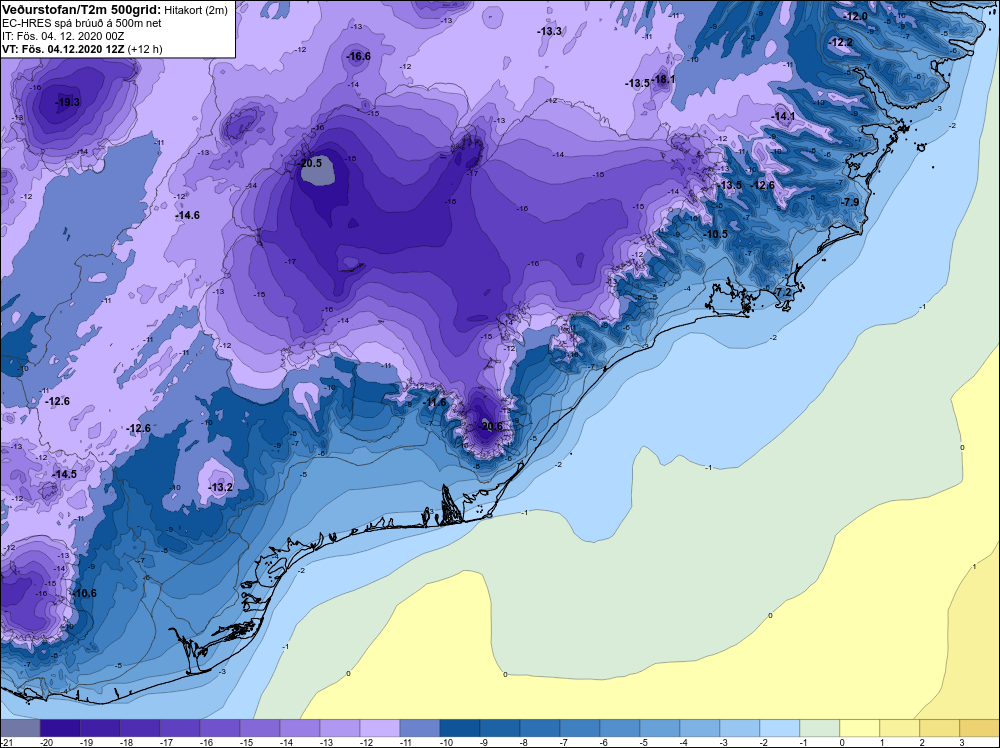Click the -13.2 temperature label

[x=221, y=487]
